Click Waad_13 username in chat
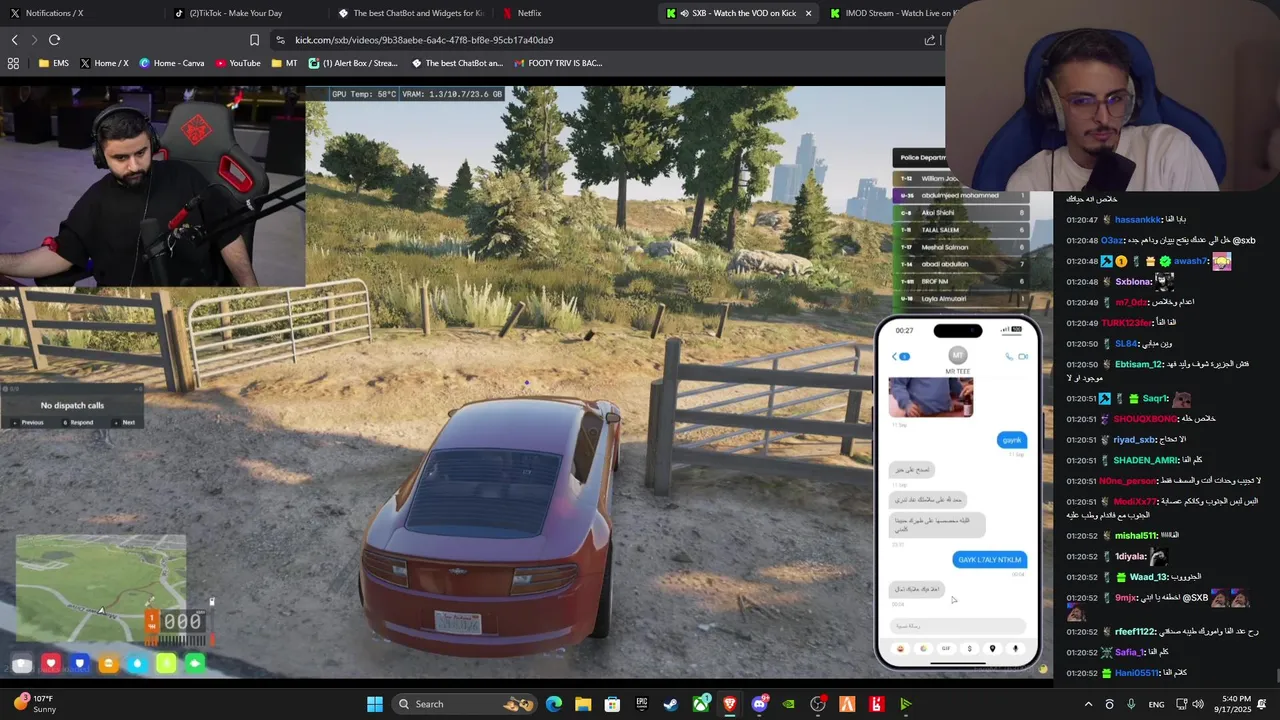This screenshot has height=720, width=1280. click(x=1149, y=577)
